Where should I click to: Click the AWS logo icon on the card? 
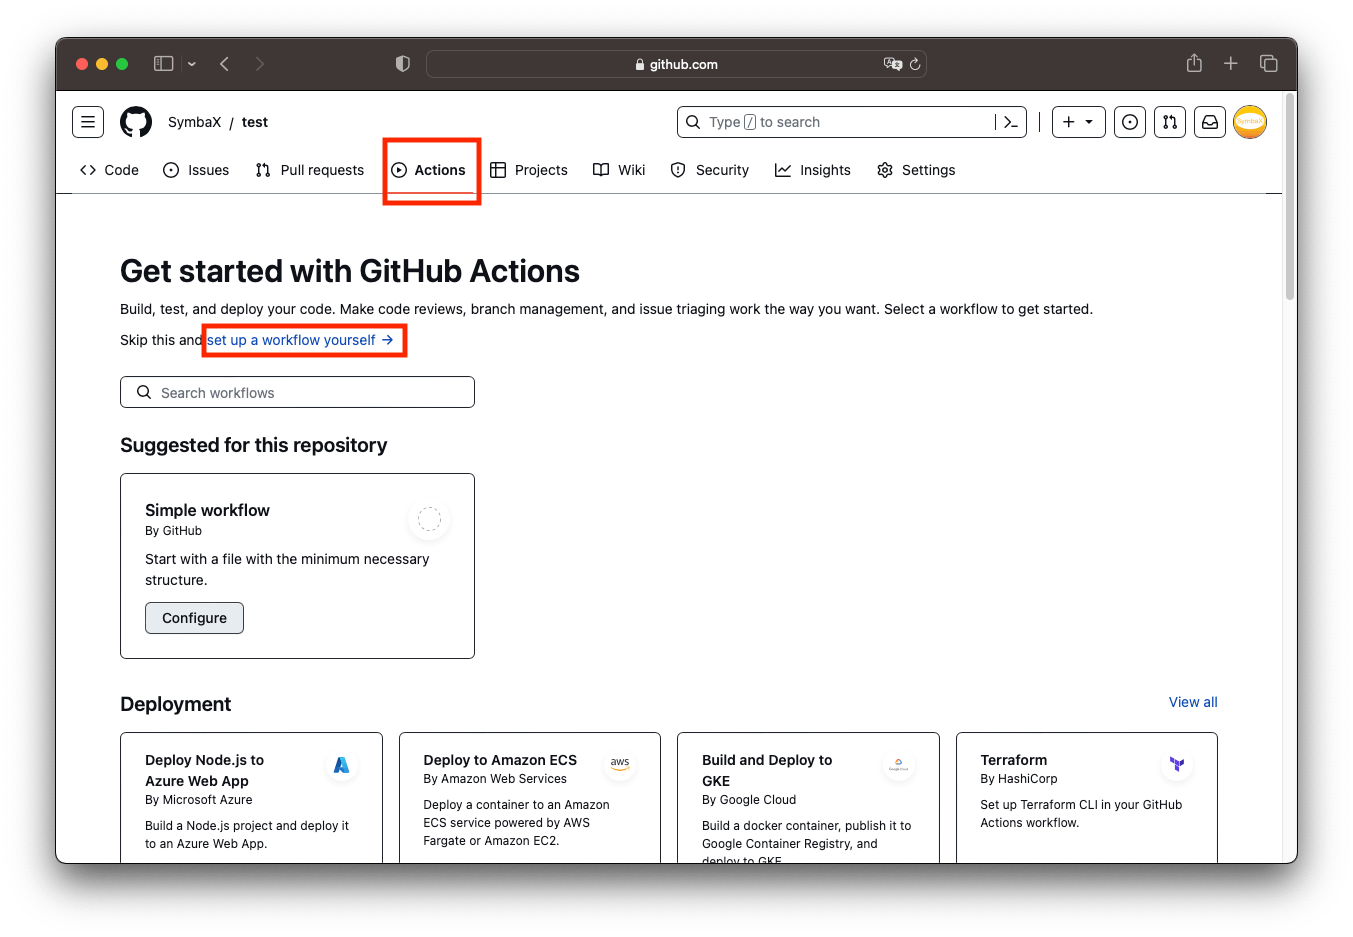(x=620, y=764)
